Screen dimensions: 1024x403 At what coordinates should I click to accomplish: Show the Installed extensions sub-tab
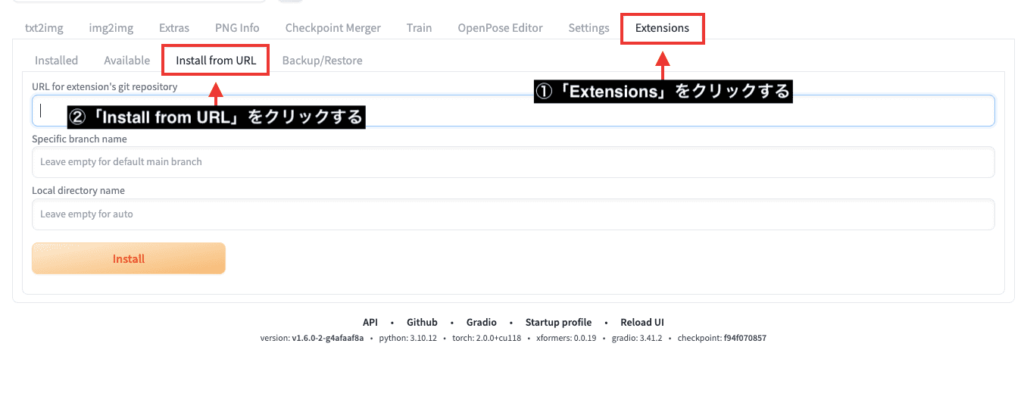point(56,60)
